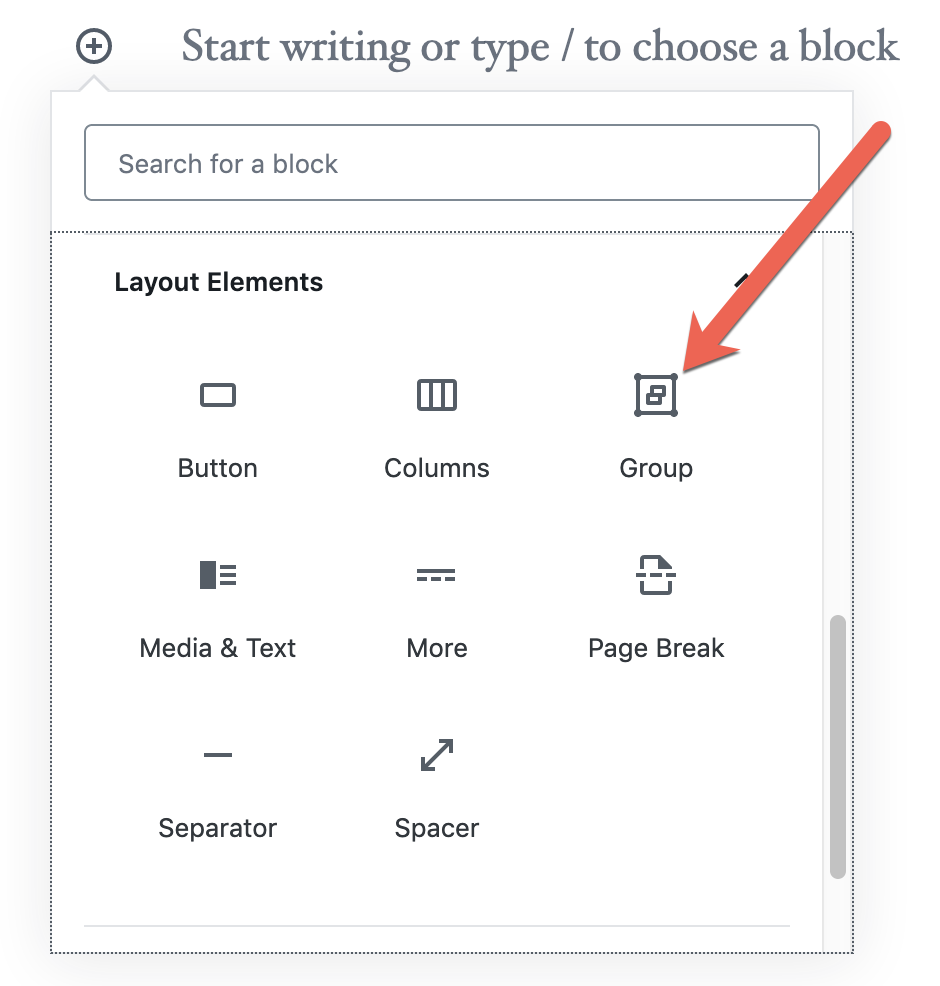This screenshot has width=940, height=986.
Task: Pick the Media & Text block icon
Action: click(x=218, y=575)
